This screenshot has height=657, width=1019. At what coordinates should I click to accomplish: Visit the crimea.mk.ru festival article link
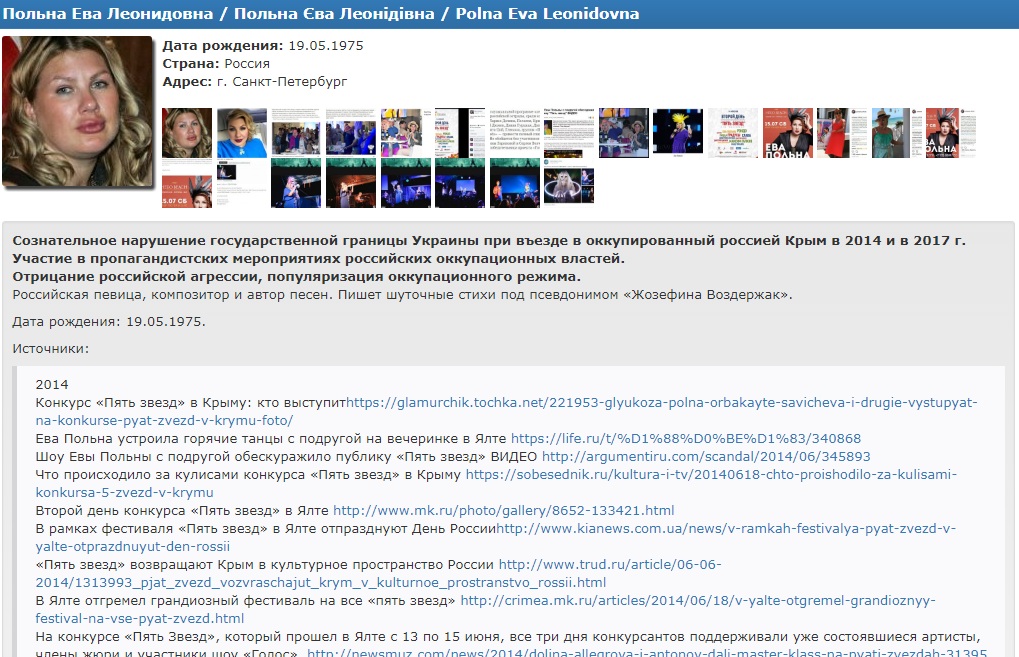(x=711, y=601)
